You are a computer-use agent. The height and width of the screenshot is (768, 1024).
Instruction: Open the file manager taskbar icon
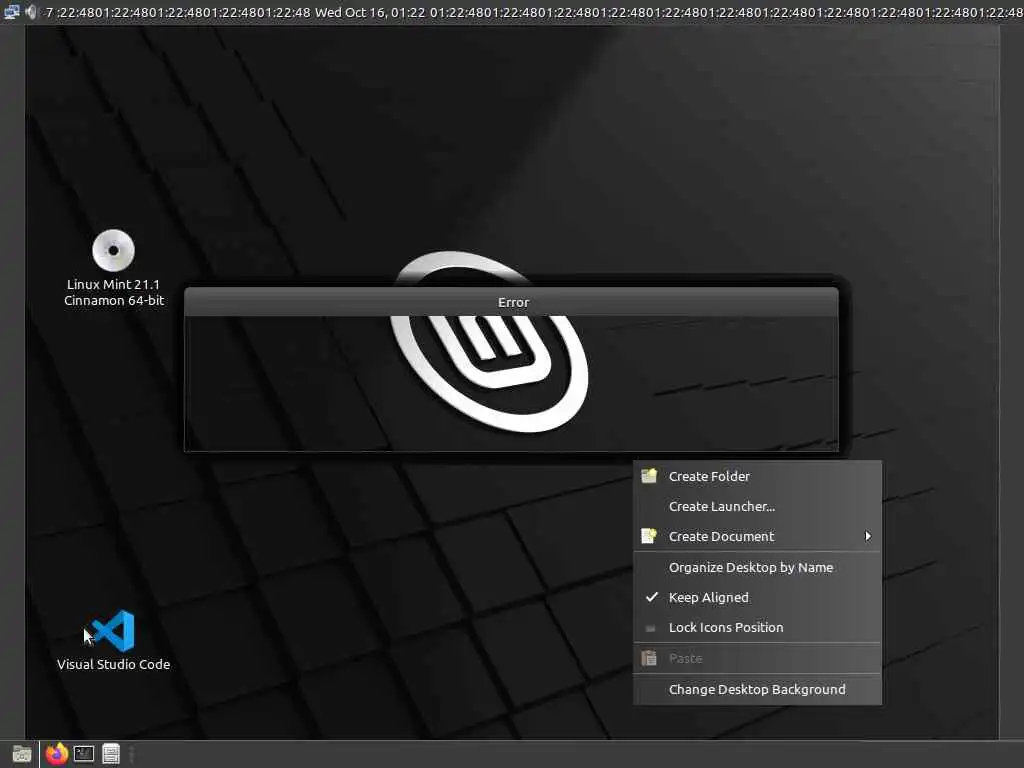point(22,754)
